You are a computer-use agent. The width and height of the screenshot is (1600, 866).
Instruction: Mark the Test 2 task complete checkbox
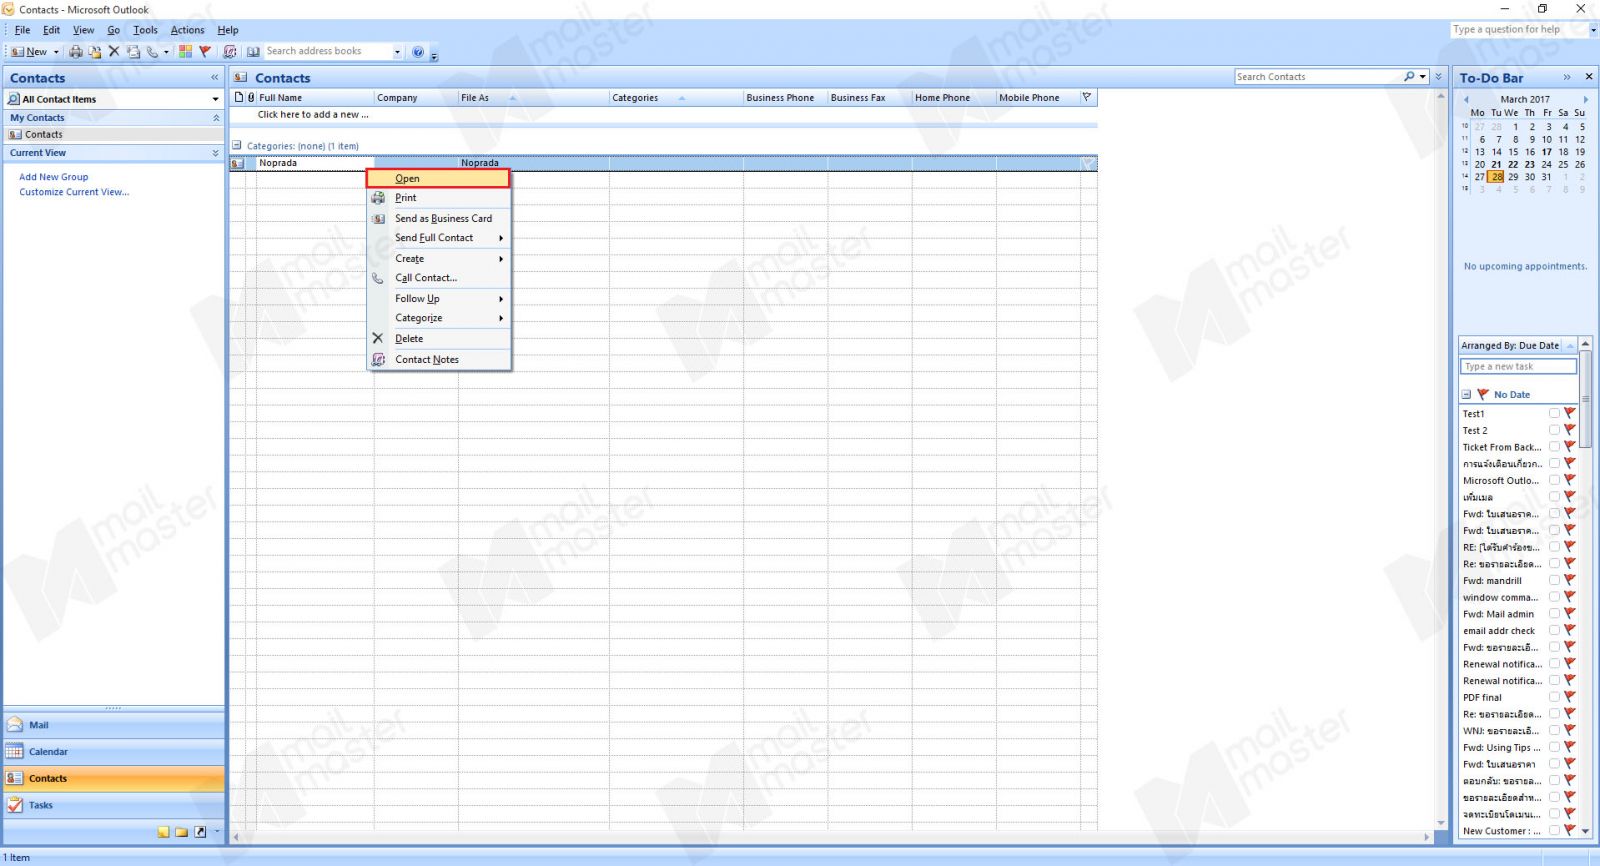click(1554, 430)
